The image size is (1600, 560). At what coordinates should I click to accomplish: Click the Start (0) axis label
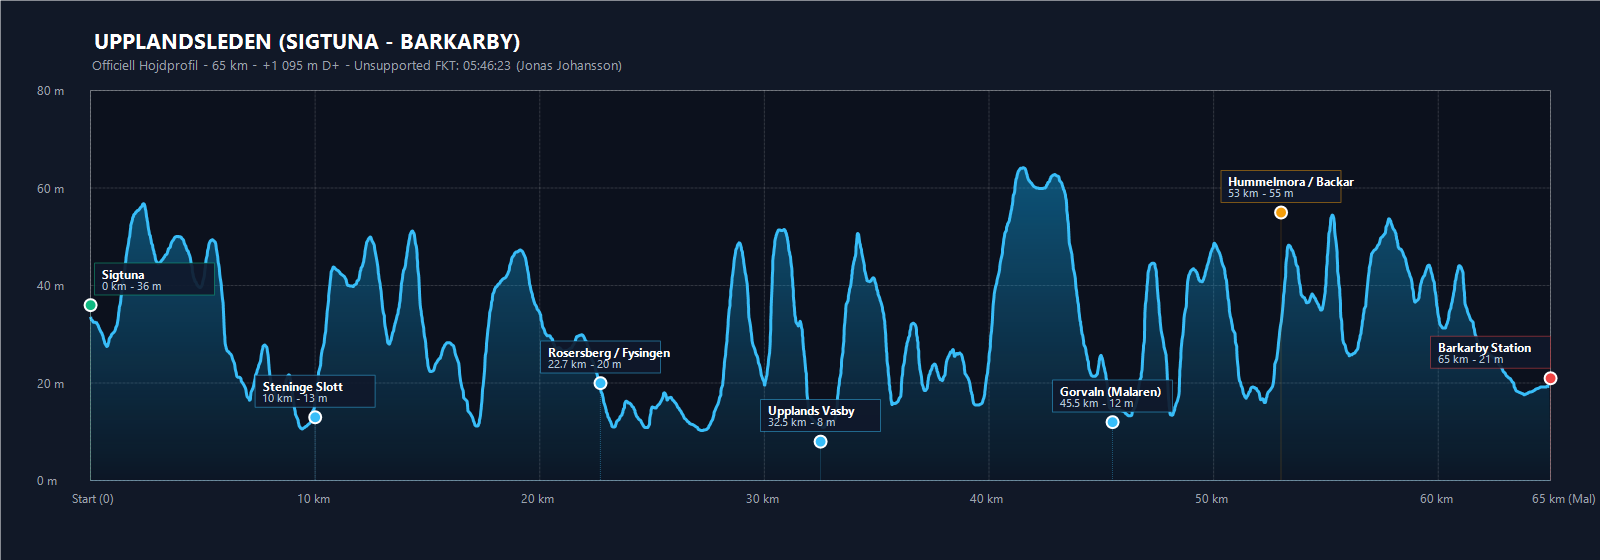coord(93,499)
